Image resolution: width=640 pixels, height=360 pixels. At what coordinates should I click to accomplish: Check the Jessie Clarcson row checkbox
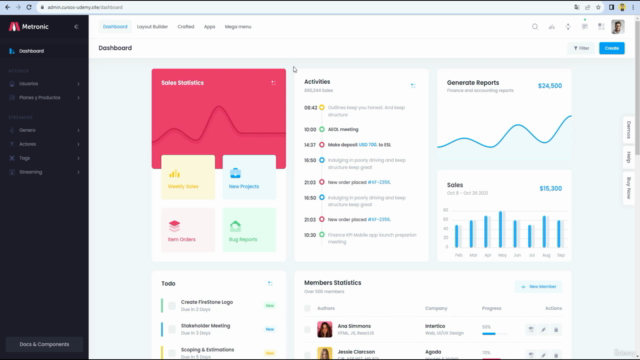click(307, 355)
